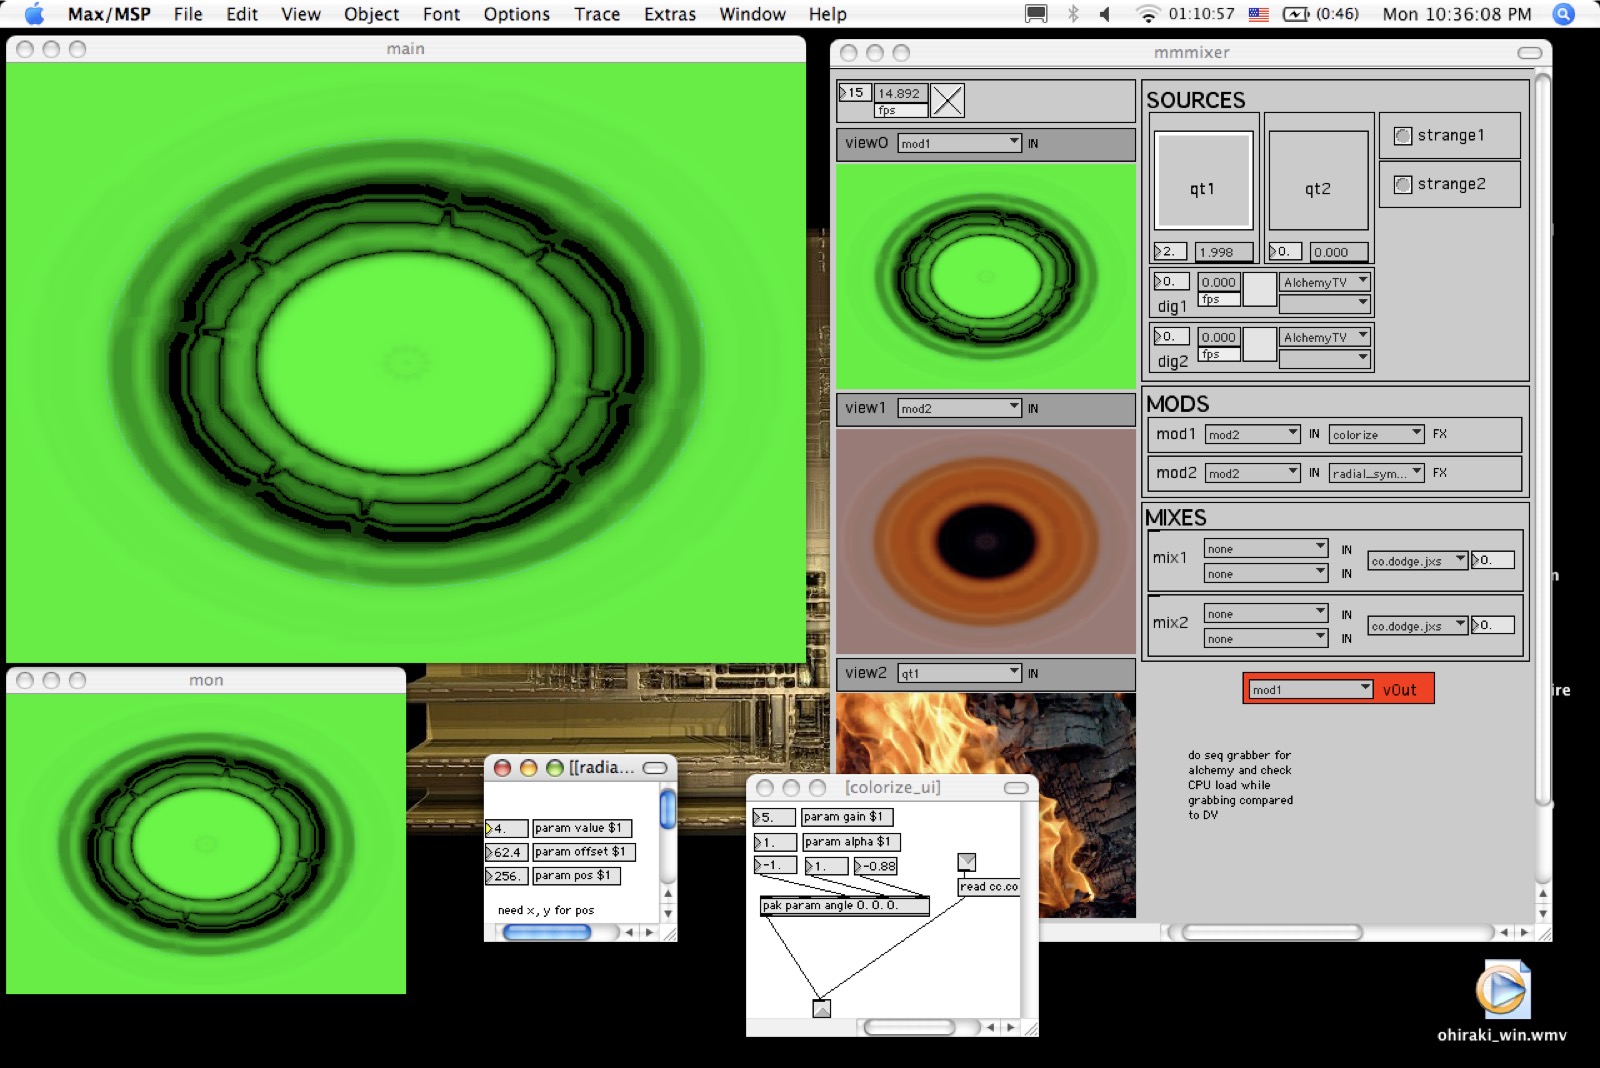Open the ohiraki_win.wmv file icon on desktop

(x=1502, y=991)
